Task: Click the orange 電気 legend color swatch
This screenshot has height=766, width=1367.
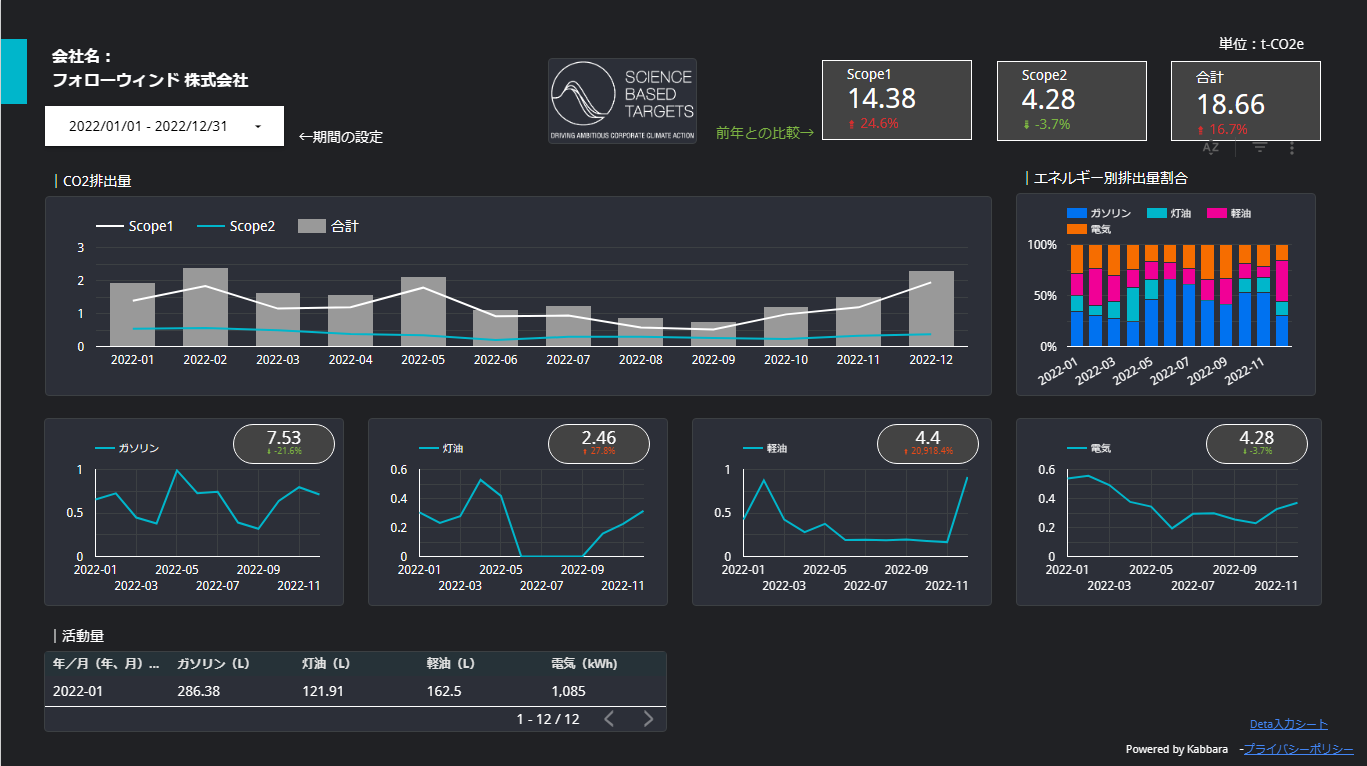Action: [x=1076, y=230]
